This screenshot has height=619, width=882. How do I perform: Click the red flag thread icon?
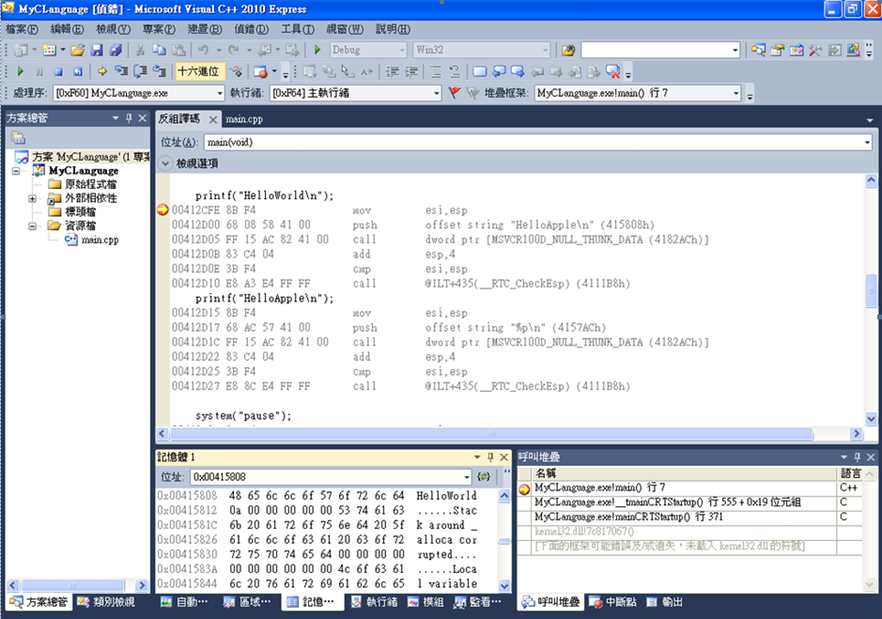pyautogui.click(x=454, y=93)
